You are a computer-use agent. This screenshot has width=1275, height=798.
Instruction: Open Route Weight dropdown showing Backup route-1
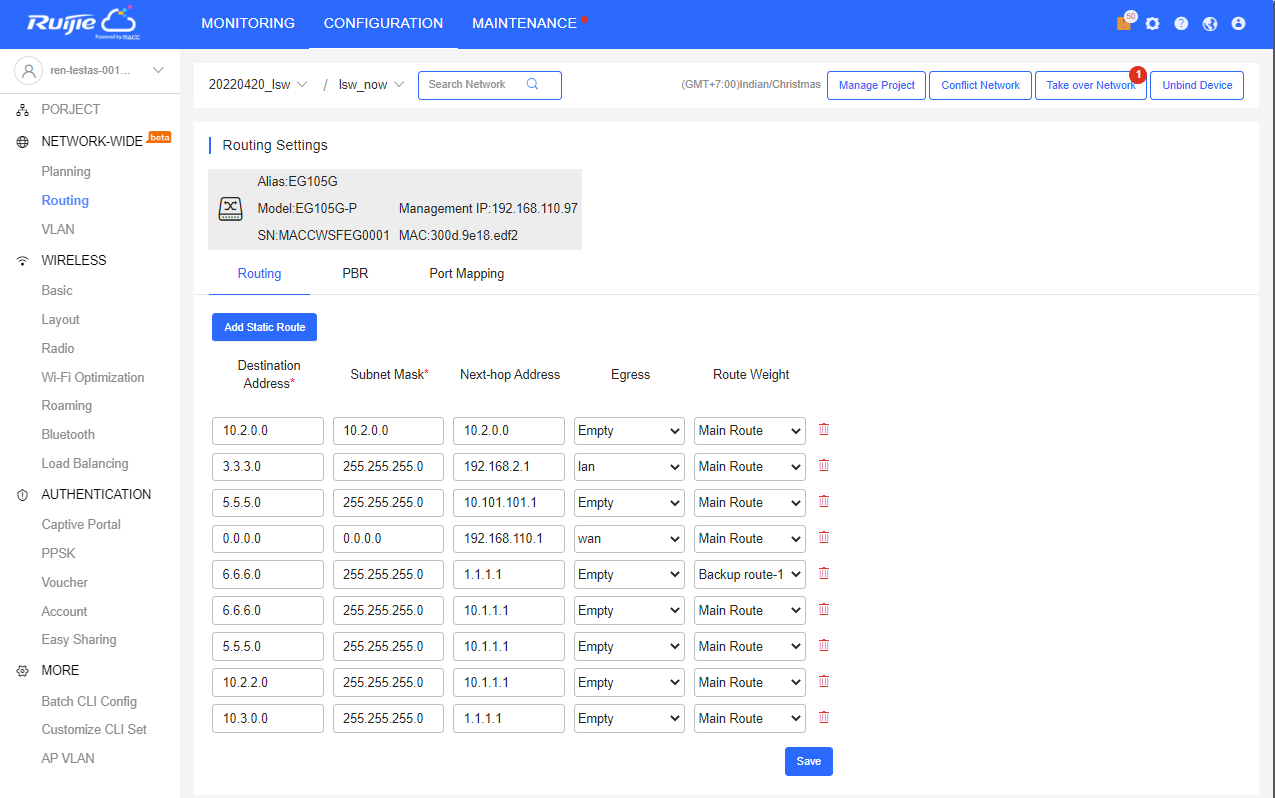tap(750, 575)
